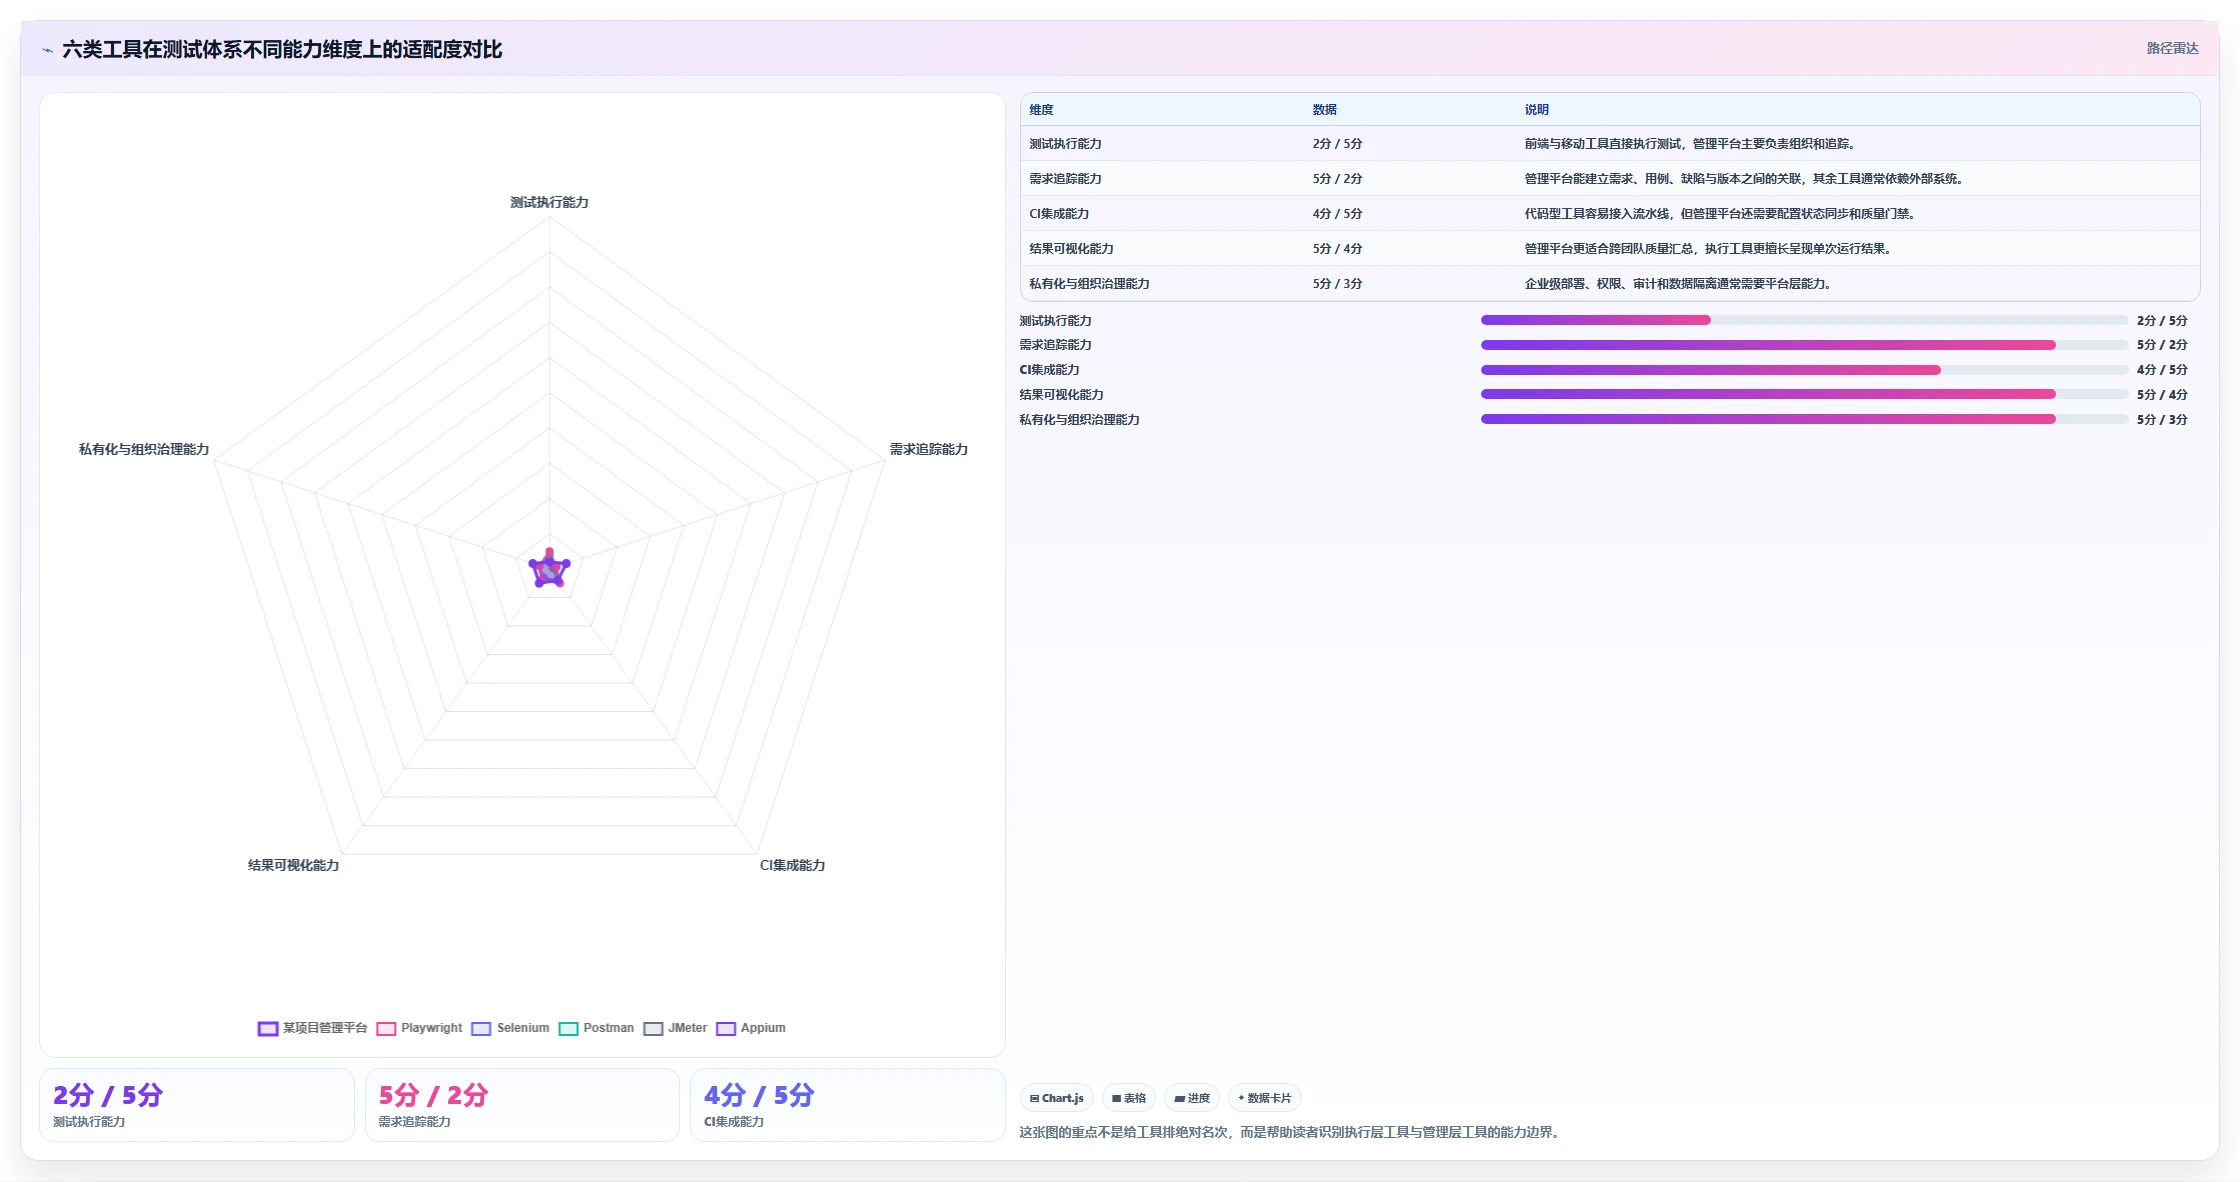Click description starting 企业级部署
2240x1182 pixels.
tap(1678, 284)
